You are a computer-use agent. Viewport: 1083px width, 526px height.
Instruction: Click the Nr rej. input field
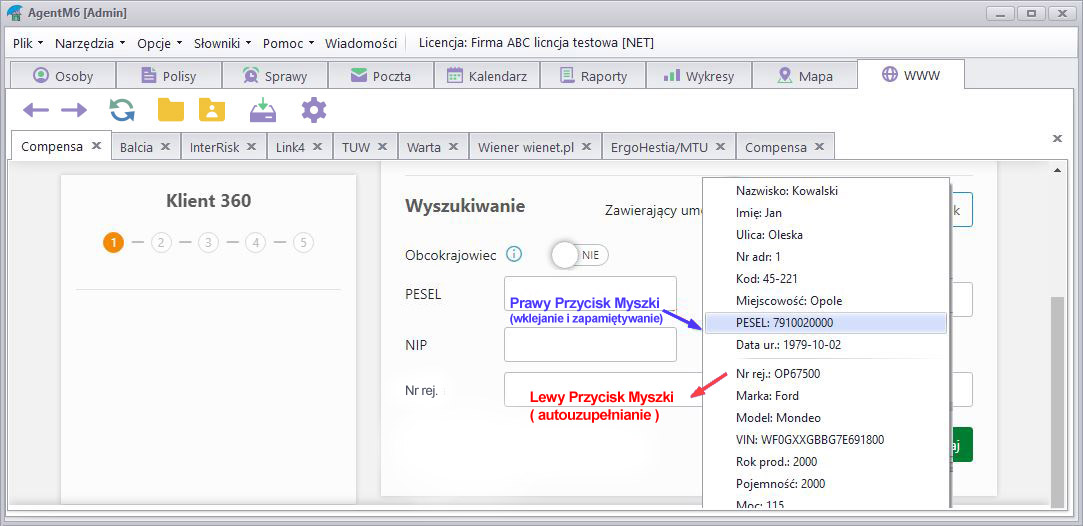point(602,389)
